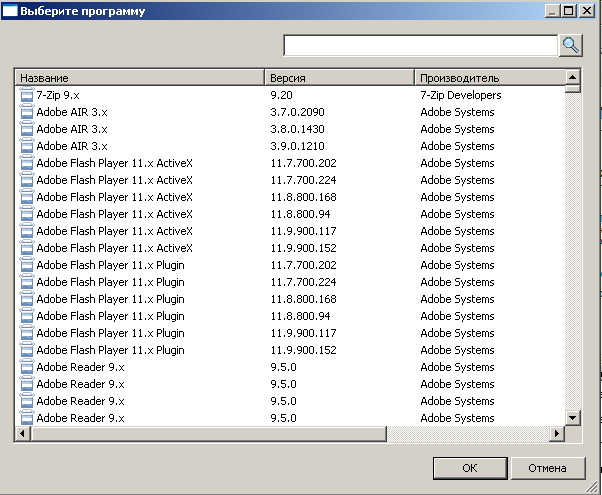Click the horizontal scrollbar left arrow
The width and height of the screenshot is (602, 495).
coord(23,434)
